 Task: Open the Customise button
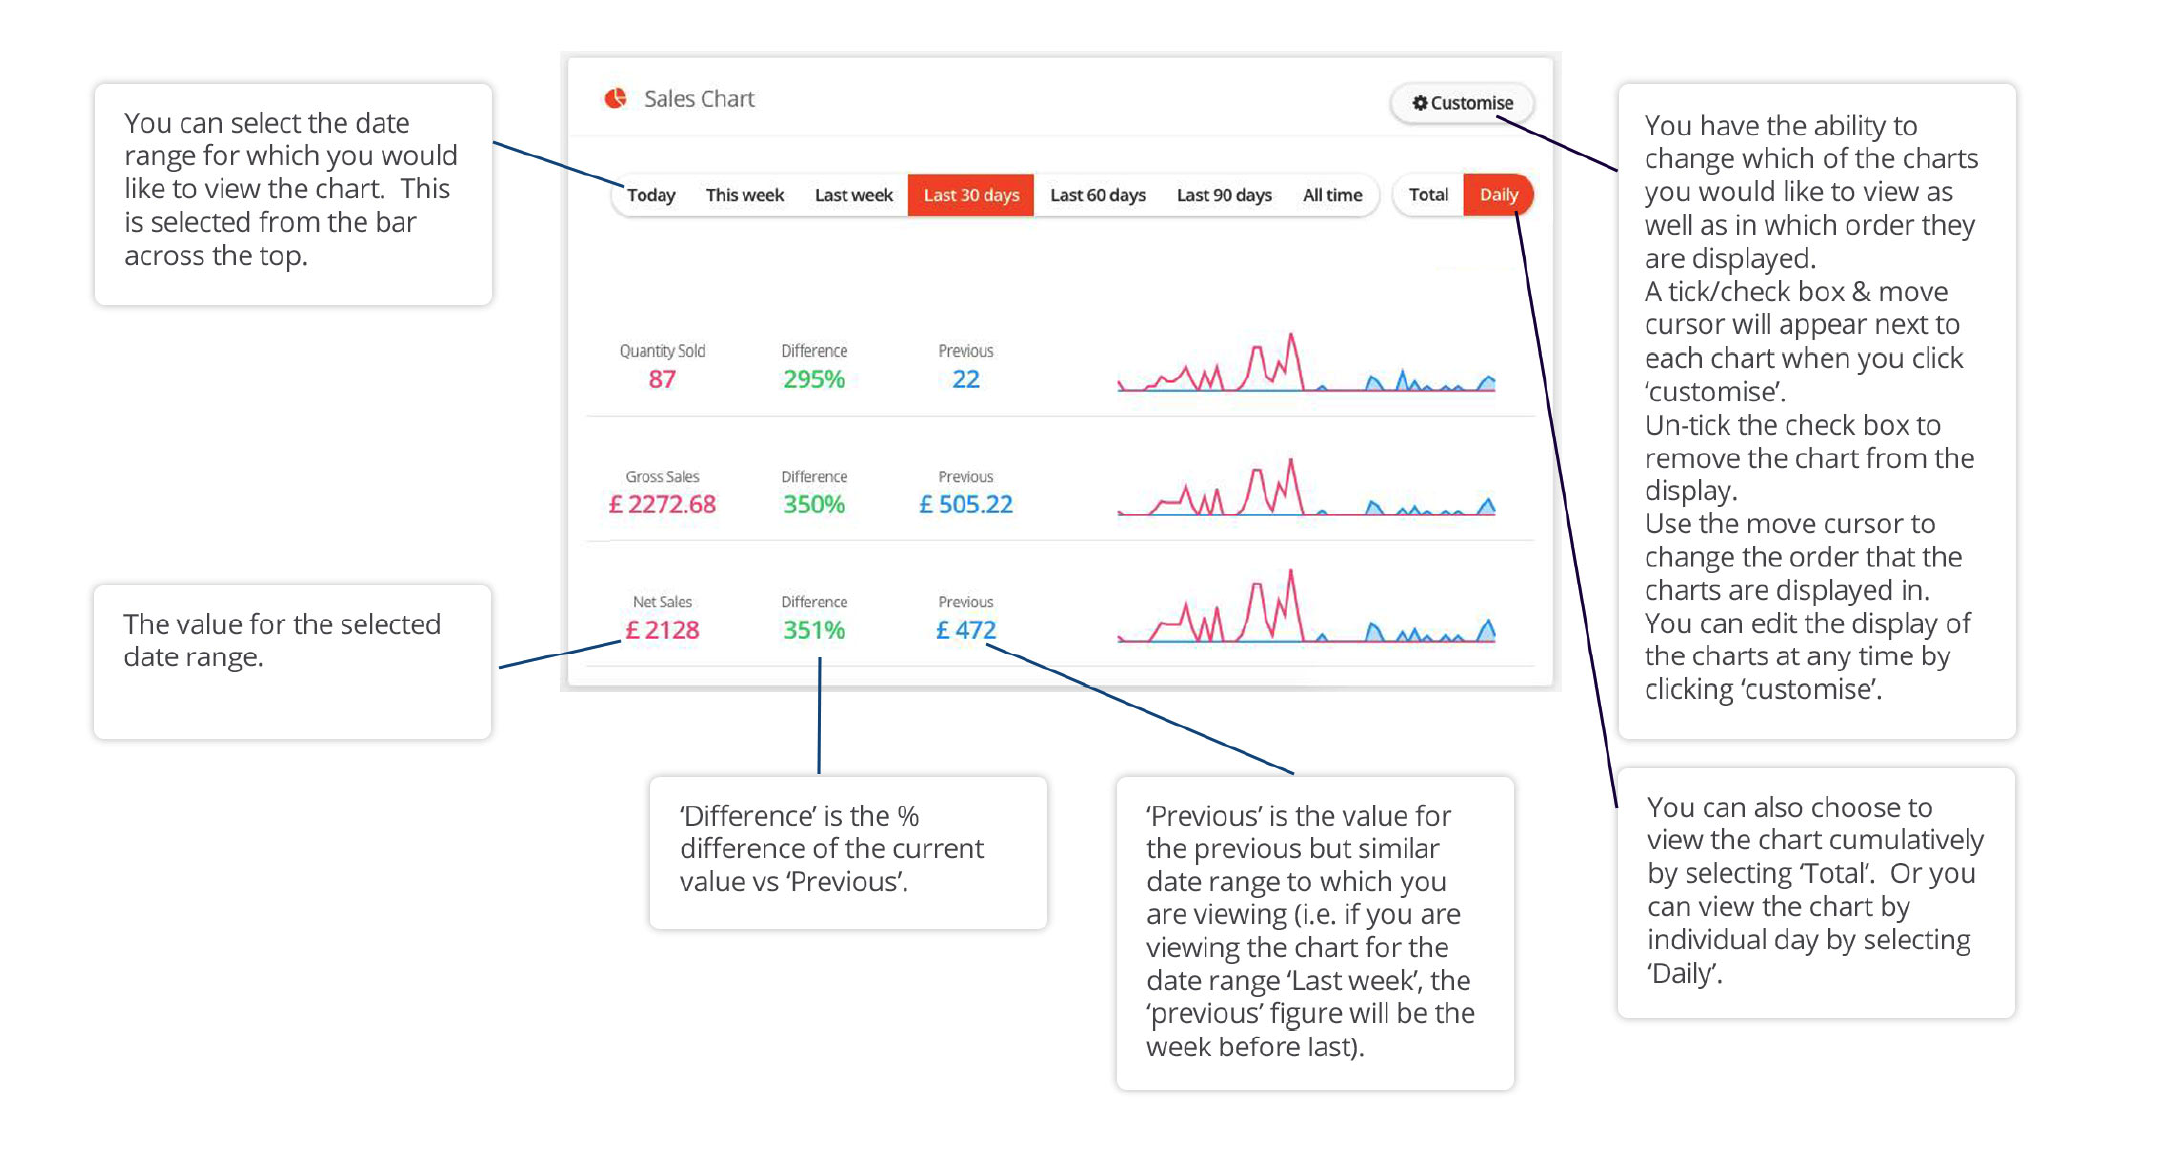(x=1462, y=103)
